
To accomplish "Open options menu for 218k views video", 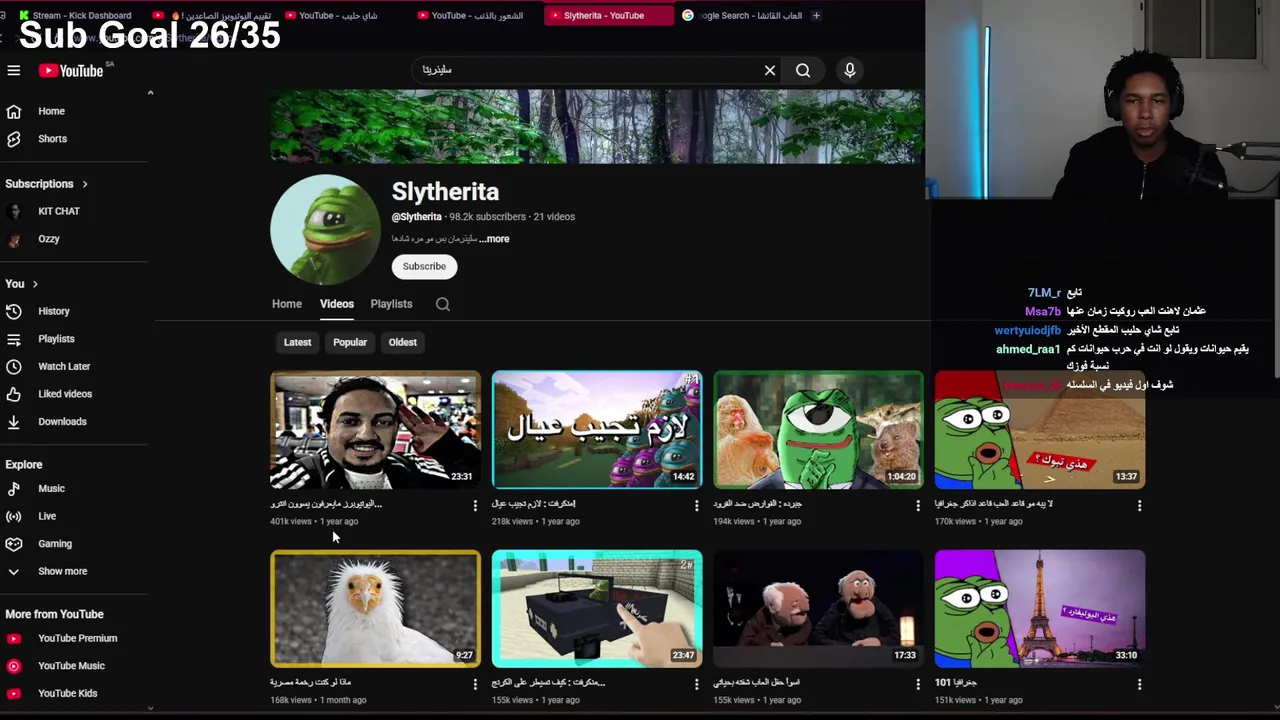I will click(x=697, y=506).
